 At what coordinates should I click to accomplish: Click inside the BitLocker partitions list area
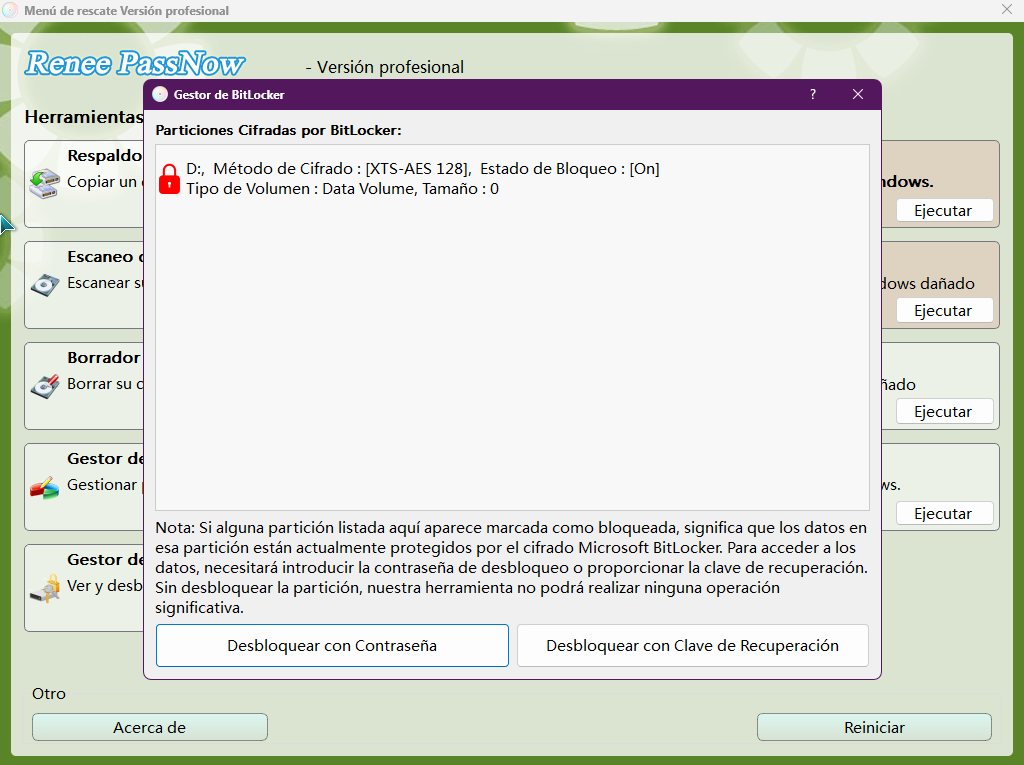click(512, 350)
